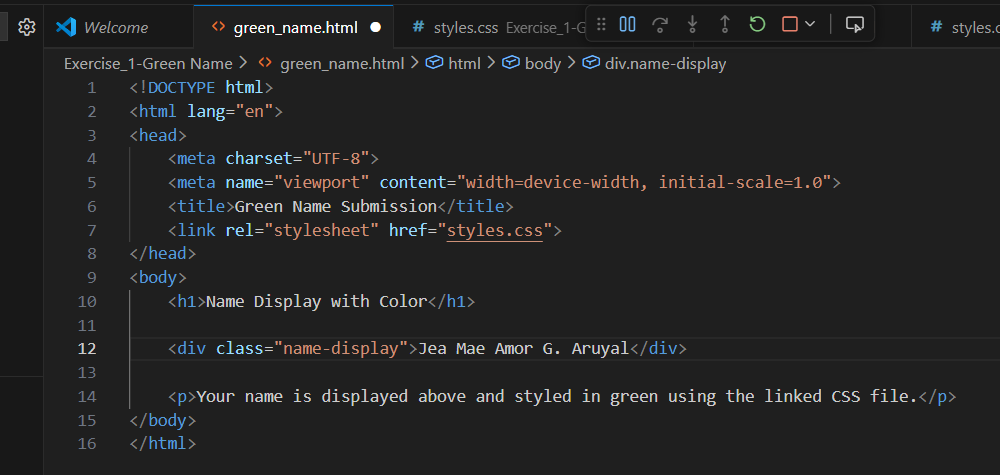This screenshot has width=1000, height=475.
Task: Pause the debug session
Action: coord(628,24)
